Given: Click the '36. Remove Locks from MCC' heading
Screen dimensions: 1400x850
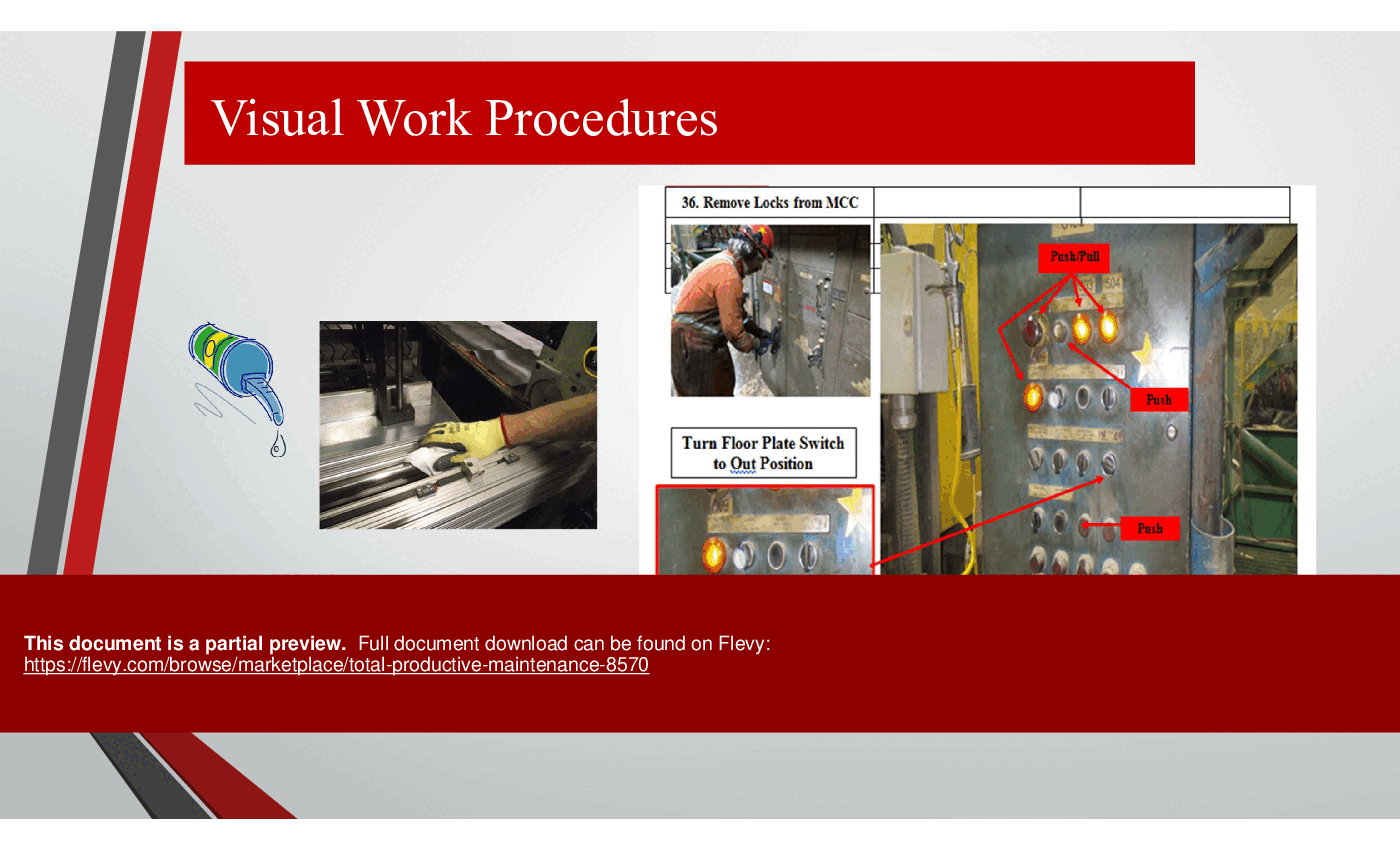Looking at the screenshot, I should (770, 202).
